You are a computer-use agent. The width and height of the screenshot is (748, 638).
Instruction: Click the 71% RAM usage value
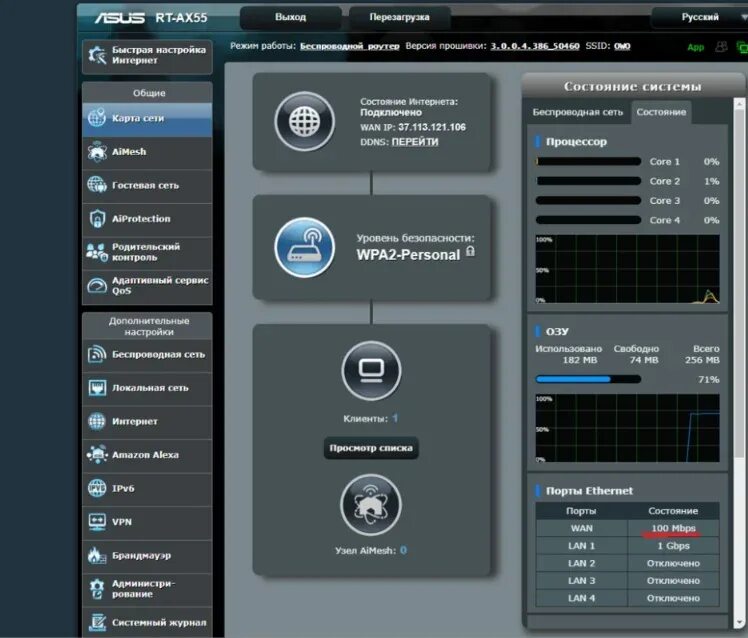click(708, 379)
